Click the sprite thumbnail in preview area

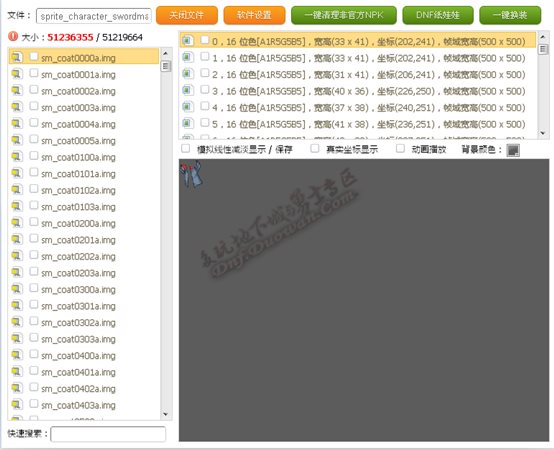pos(192,174)
